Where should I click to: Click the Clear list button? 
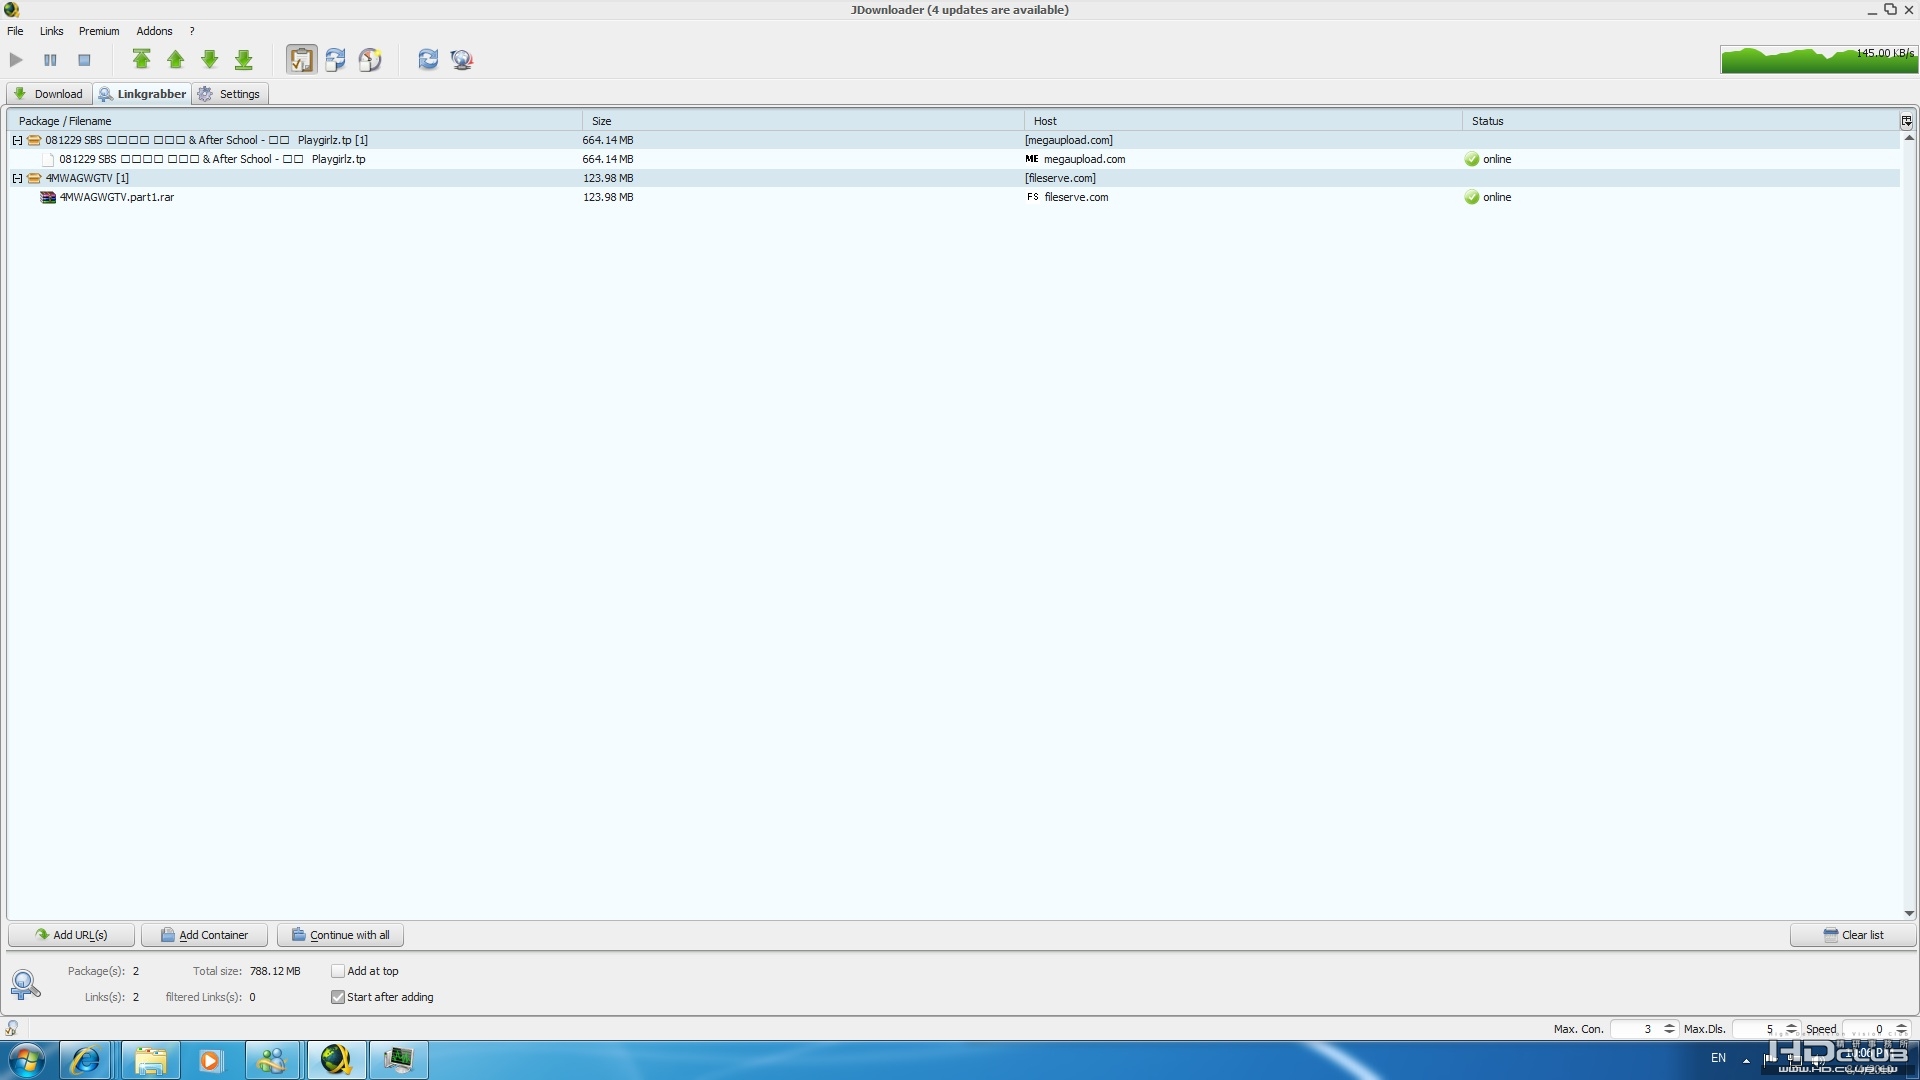click(x=1853, y=935)
